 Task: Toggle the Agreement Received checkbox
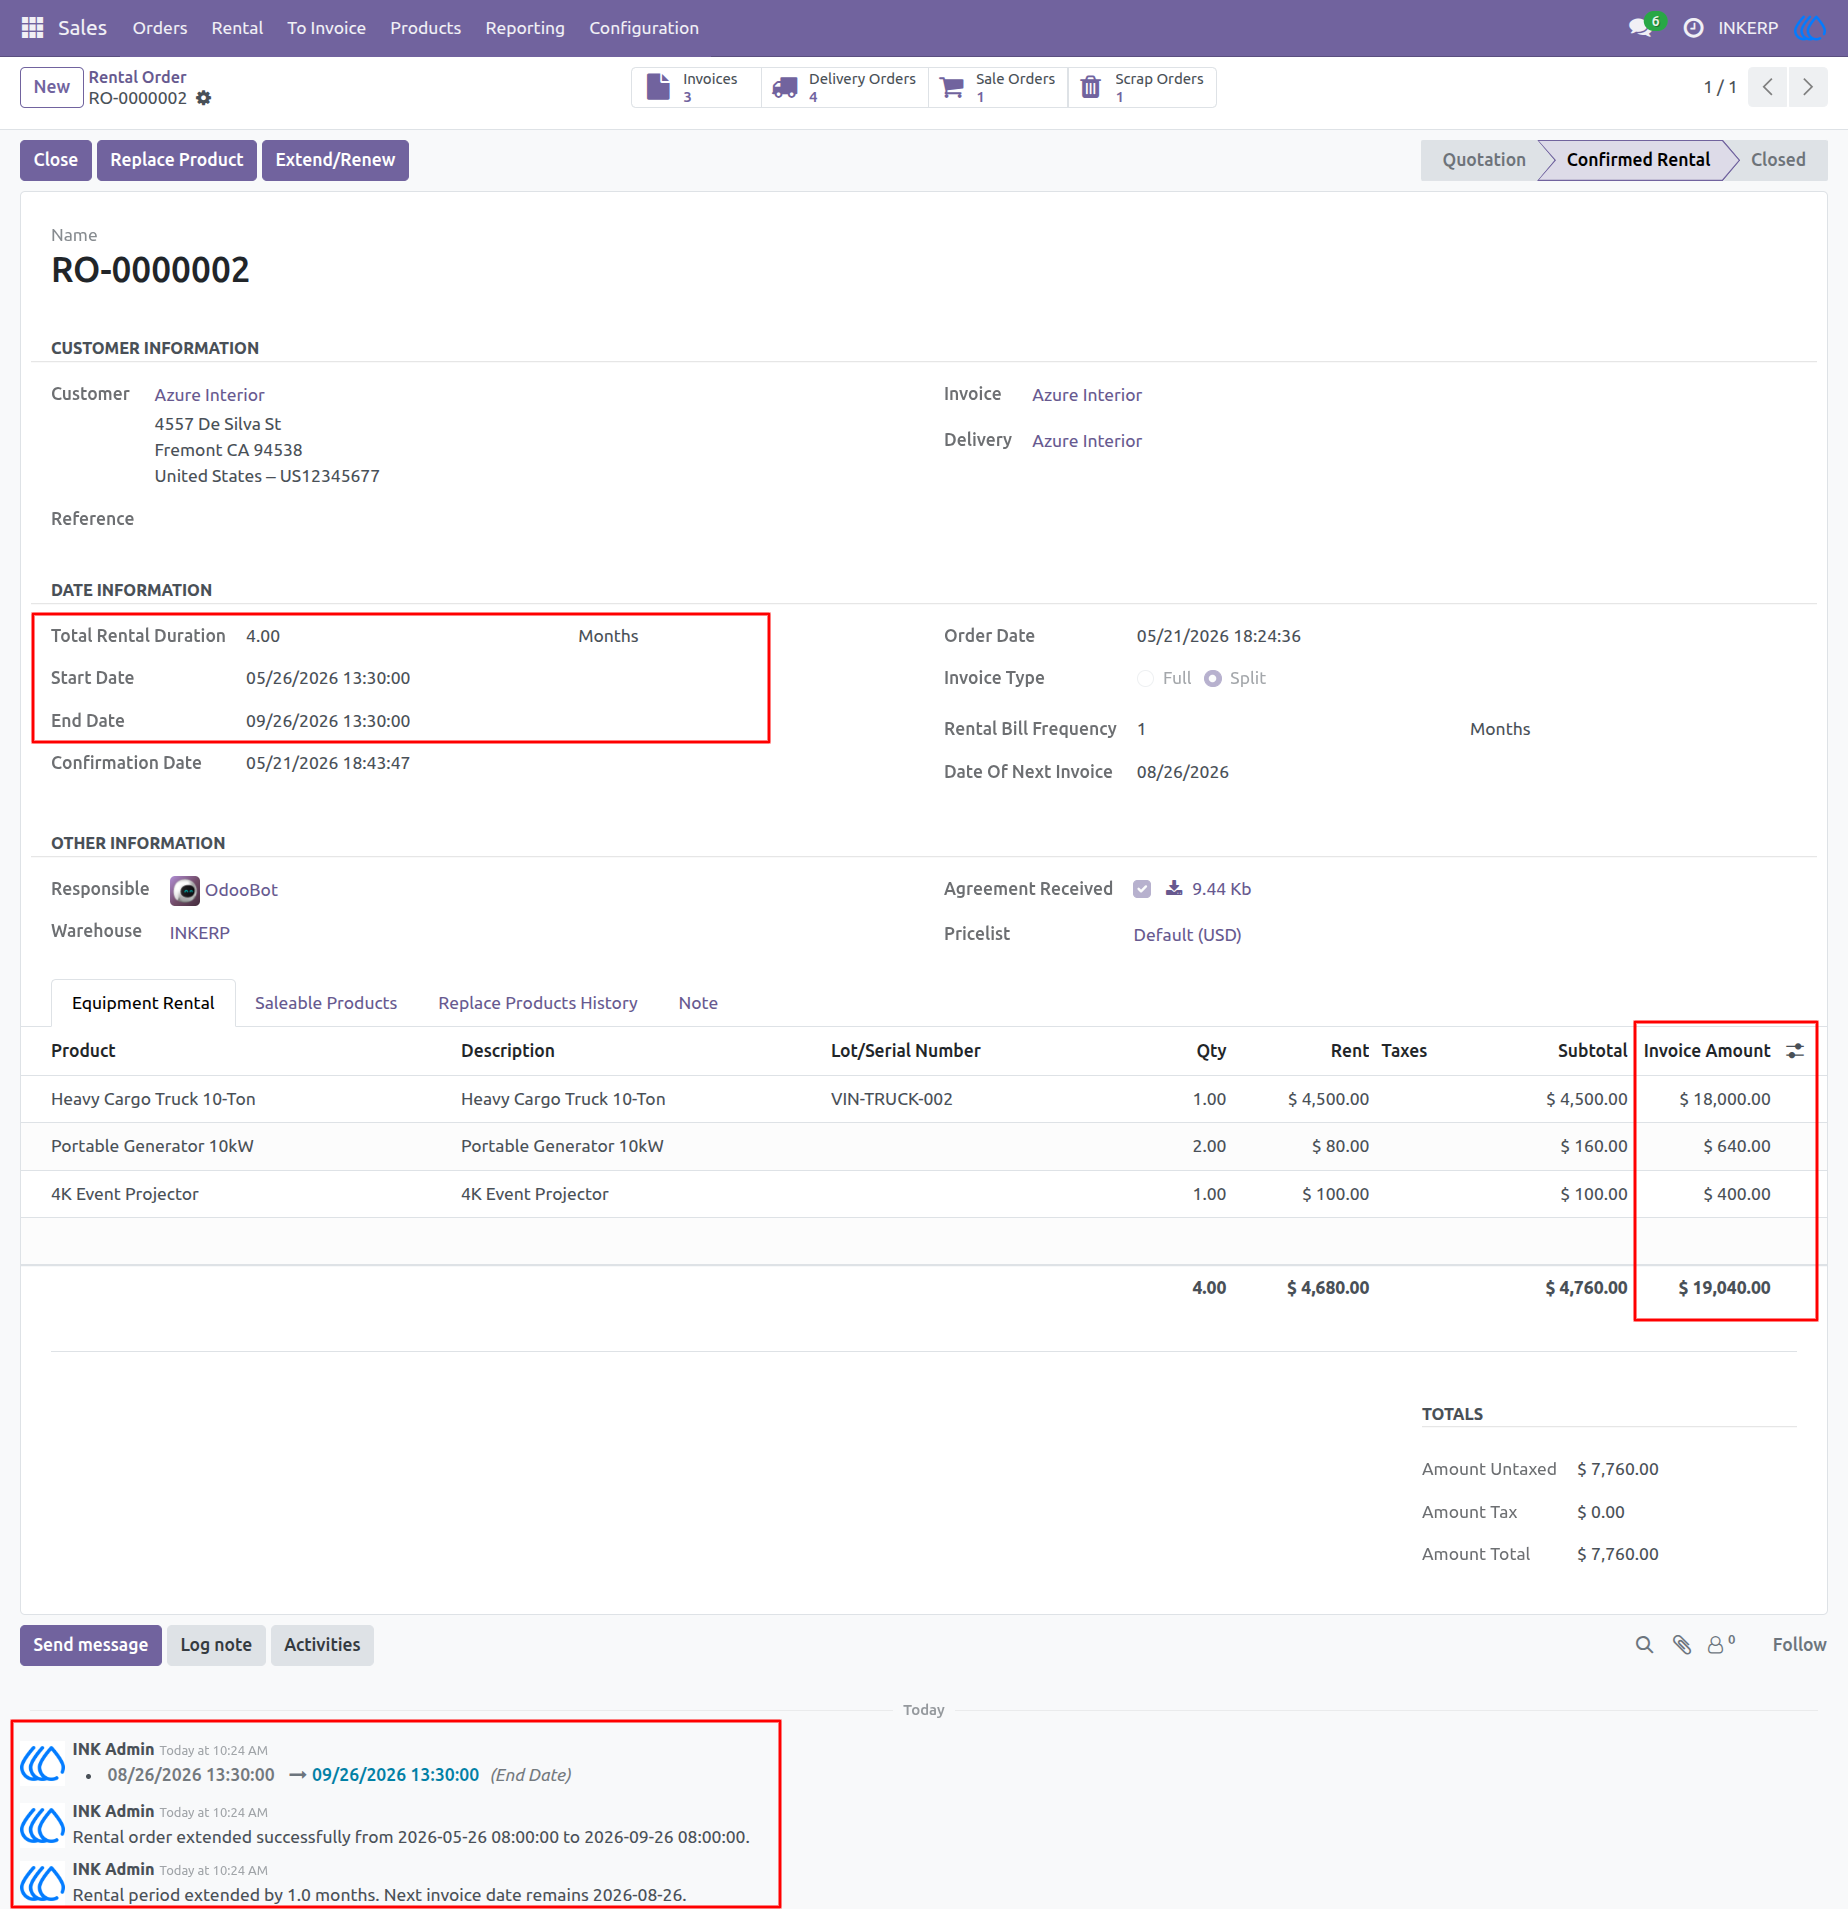coord(1142,889)
